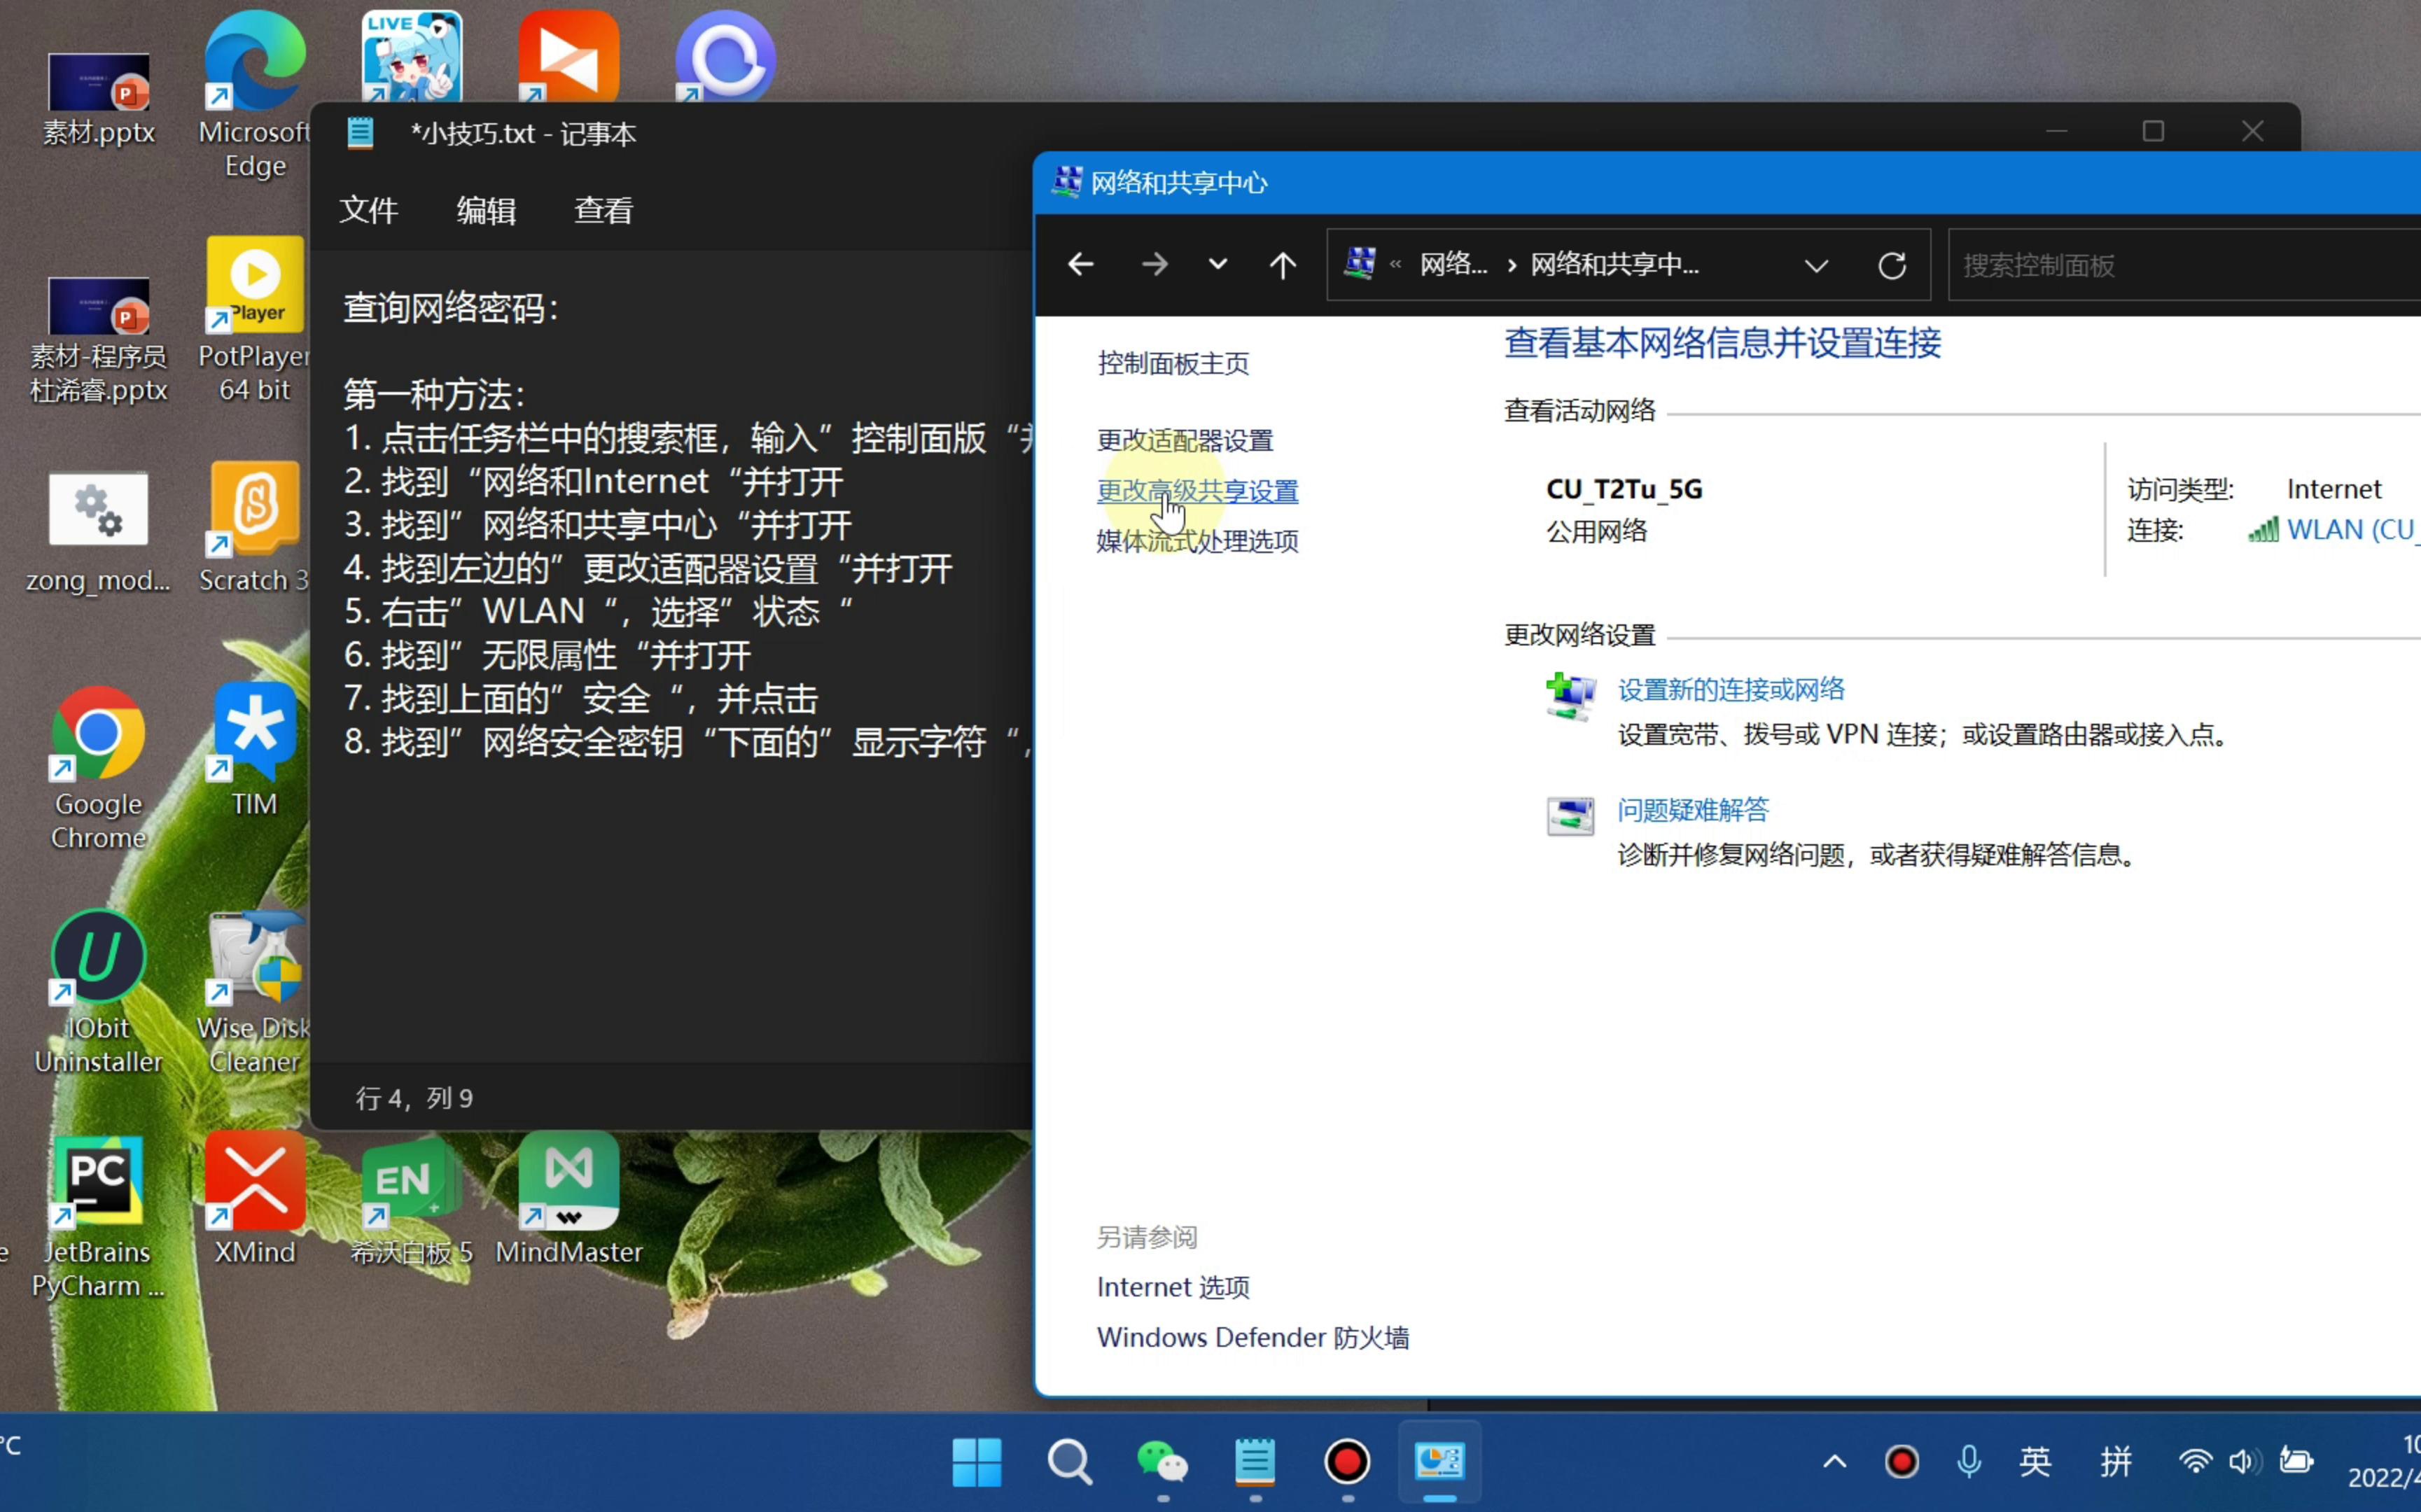This screenshot has width=2421, height=1512.
Task: Open 编辑 menu in Notepad
Action: [x=486, y=210]
